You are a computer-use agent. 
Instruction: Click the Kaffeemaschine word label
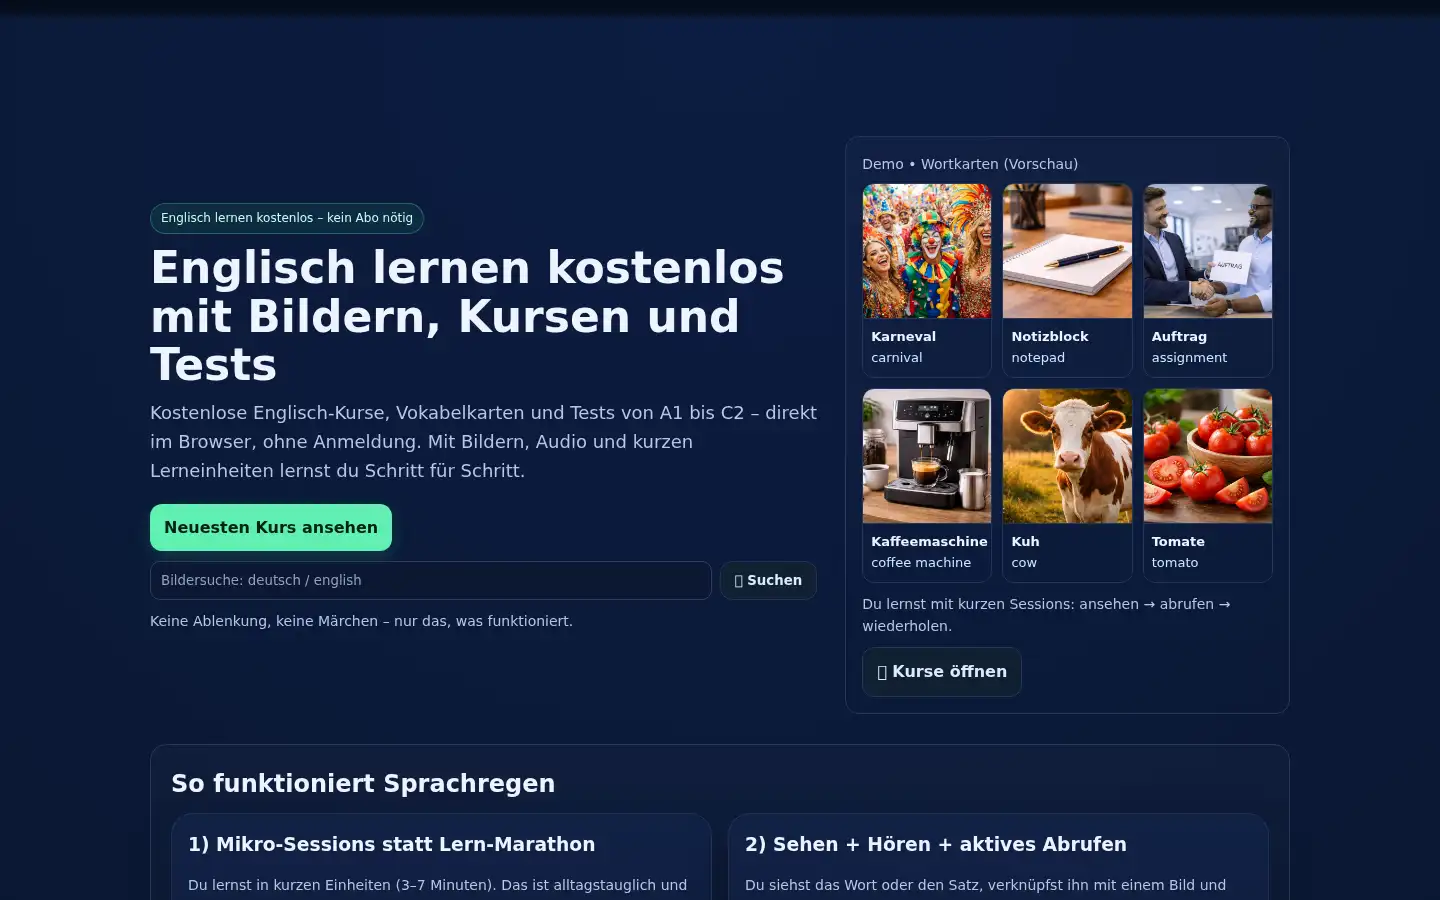tap(929, 542)
